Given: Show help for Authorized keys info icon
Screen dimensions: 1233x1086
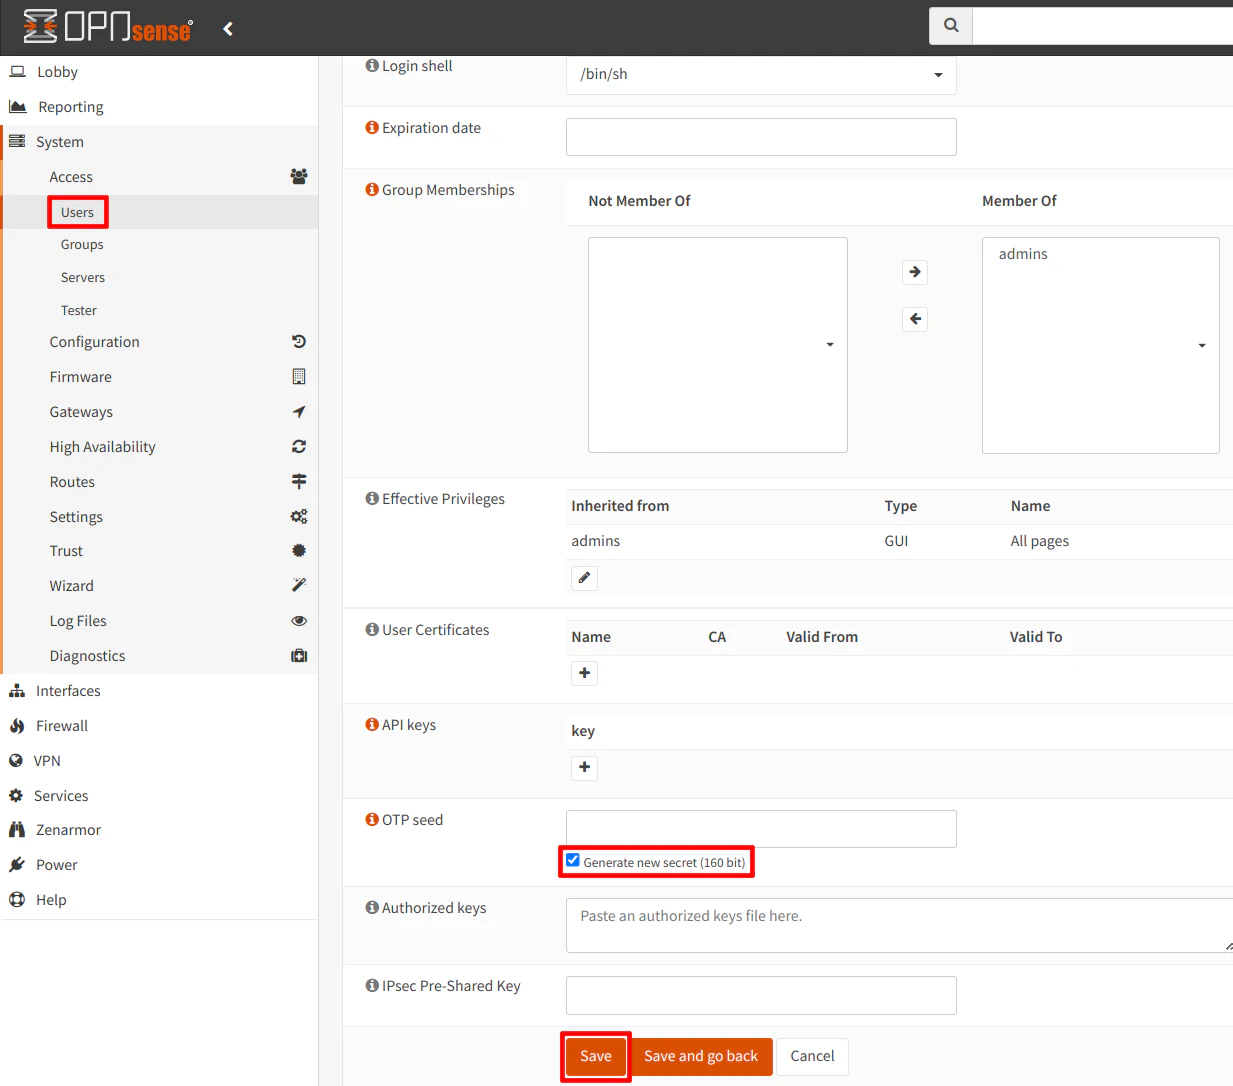Looking at the screenshot, I should tap(372, 907).
